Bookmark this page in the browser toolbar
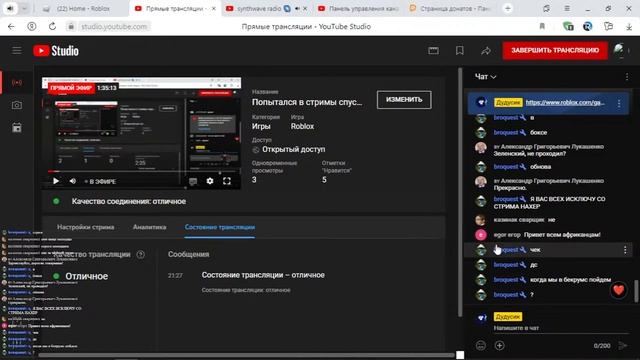 [542, 27]
